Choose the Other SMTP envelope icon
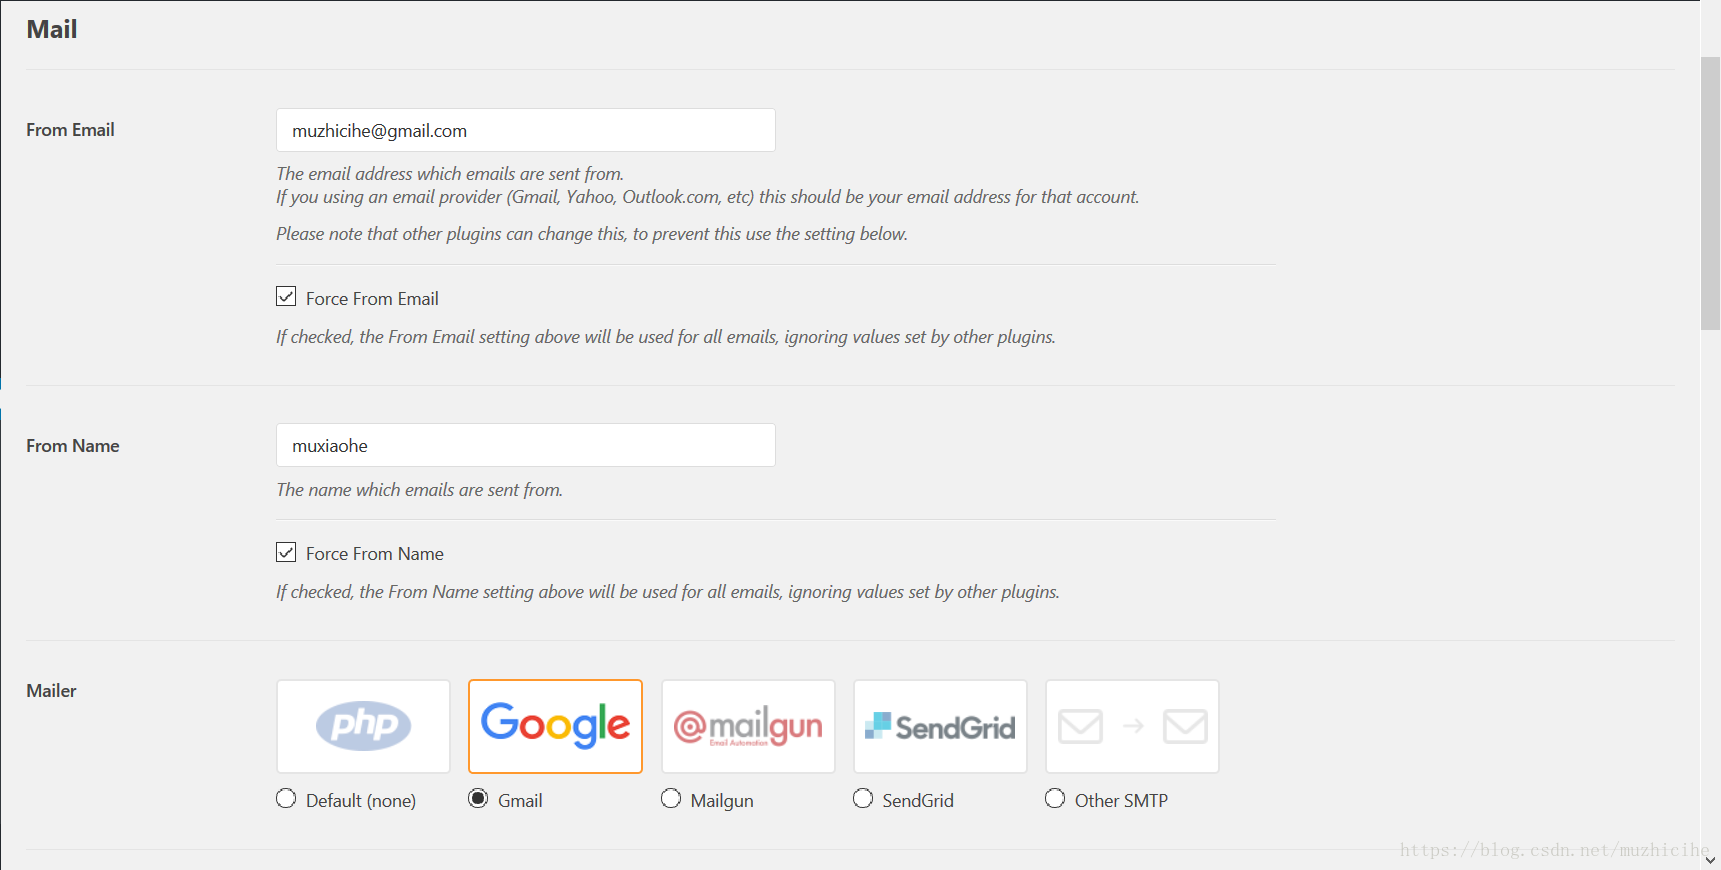This screenshot has height=870, width=1721. pos(1132,726)
